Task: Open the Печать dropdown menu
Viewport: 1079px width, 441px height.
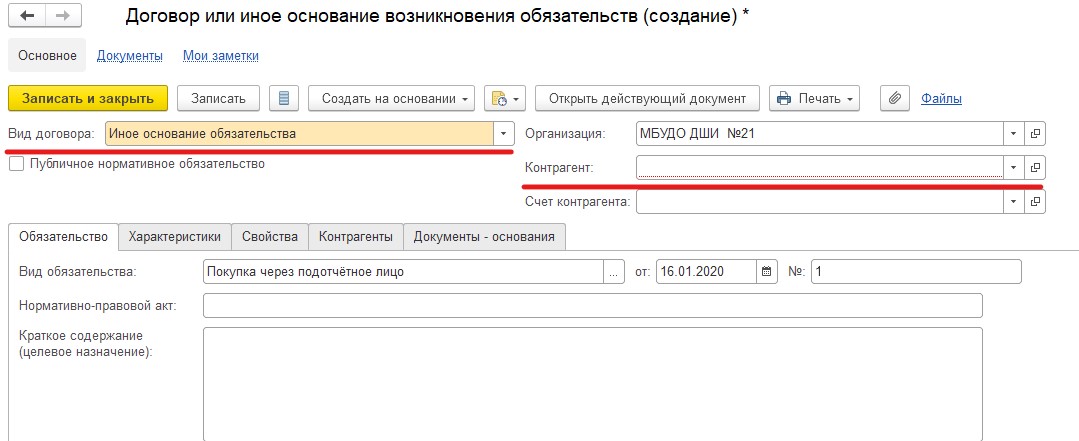Action: [815, 98]
